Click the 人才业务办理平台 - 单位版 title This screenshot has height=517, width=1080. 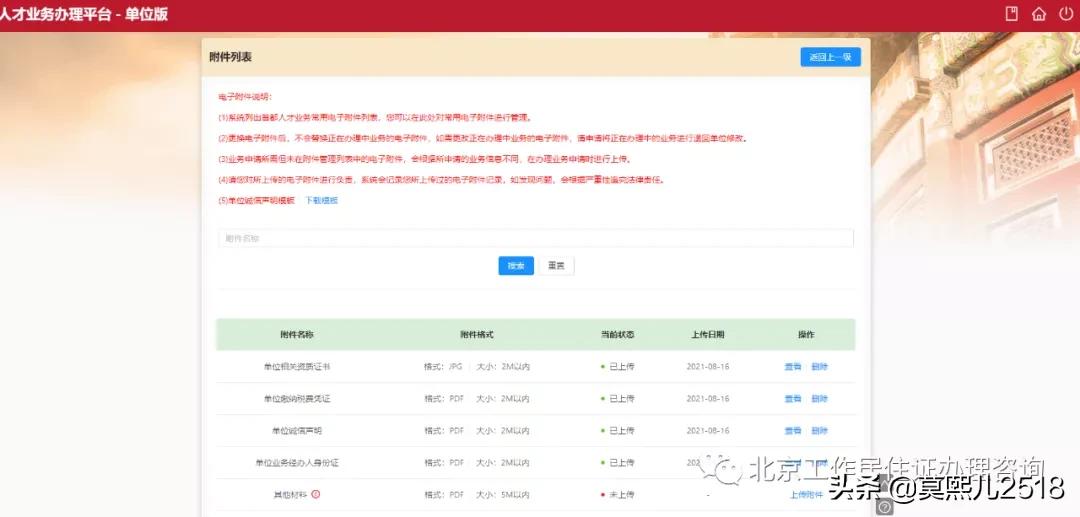83,14
